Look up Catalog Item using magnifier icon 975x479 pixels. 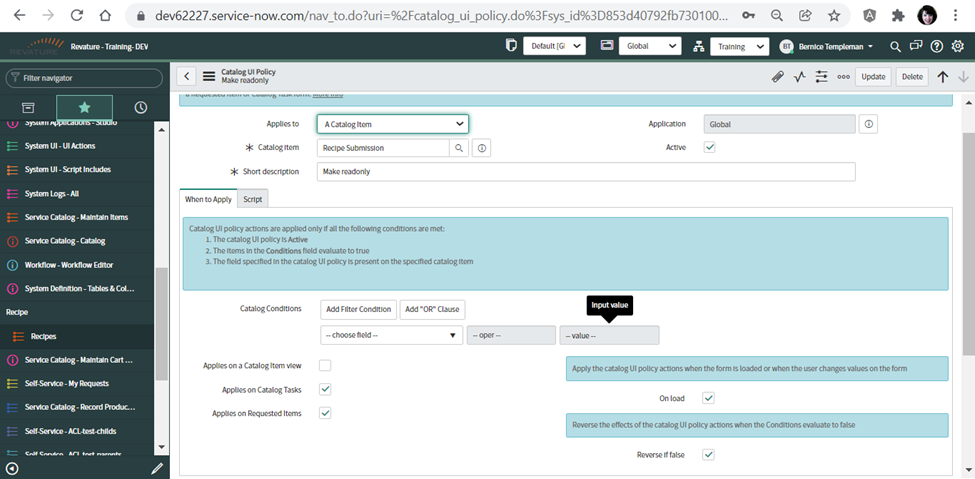click(459, 147)
